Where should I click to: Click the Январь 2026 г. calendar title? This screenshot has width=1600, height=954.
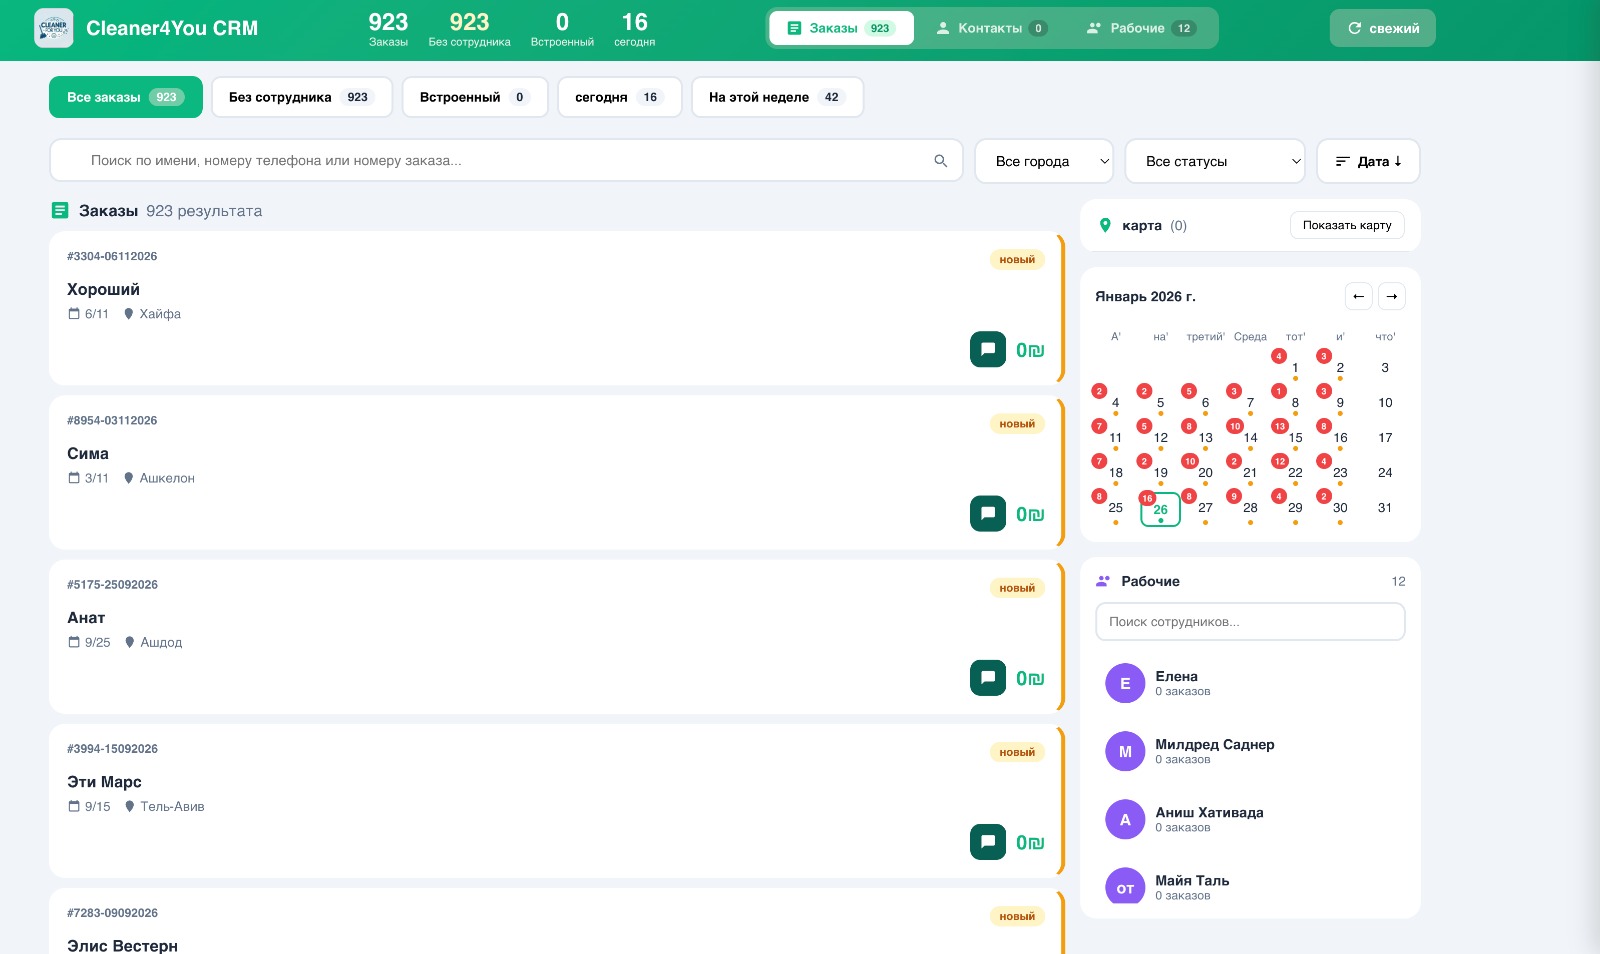pyautogui.click(x=1145, y=296)
